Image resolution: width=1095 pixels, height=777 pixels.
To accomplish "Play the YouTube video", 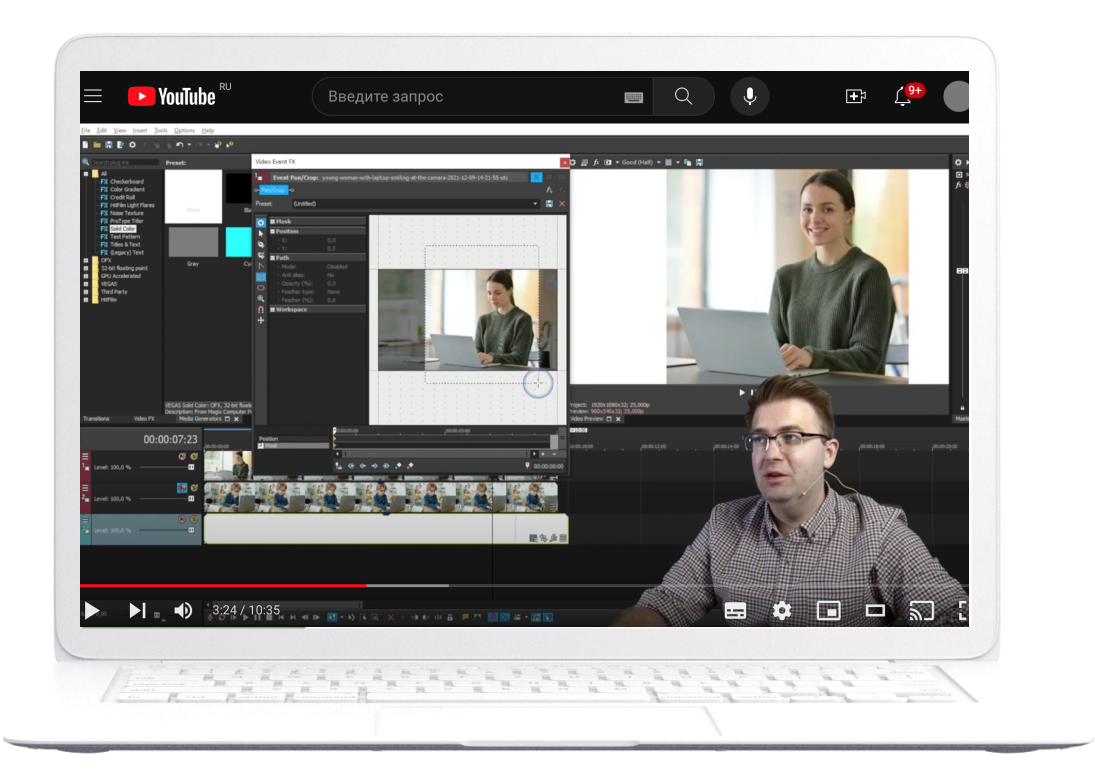I will [x=91, y=611].
